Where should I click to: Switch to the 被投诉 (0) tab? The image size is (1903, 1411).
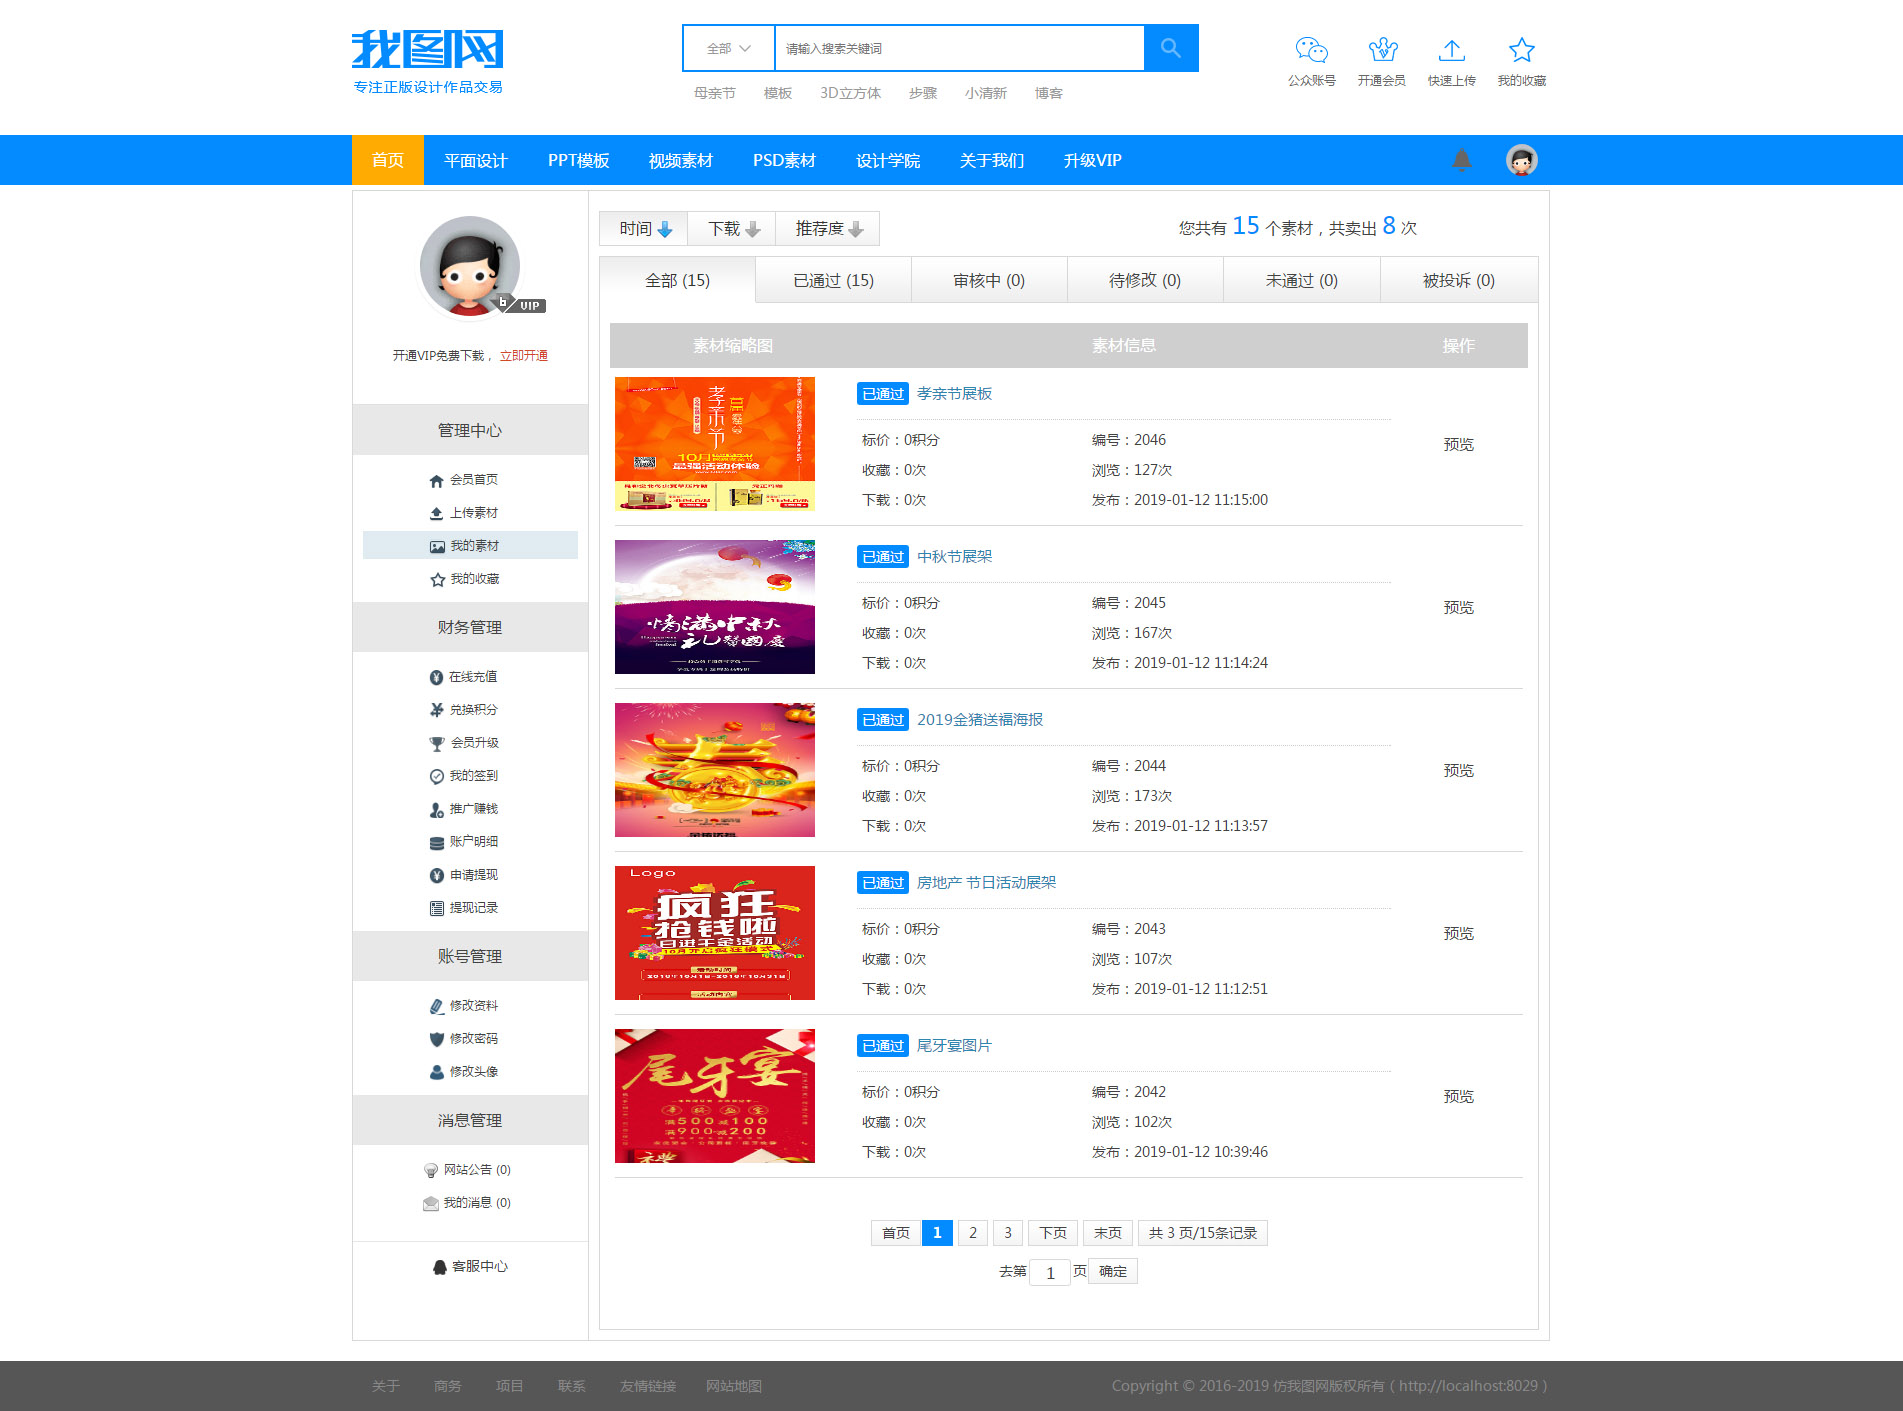click(x=1459, y=280)
